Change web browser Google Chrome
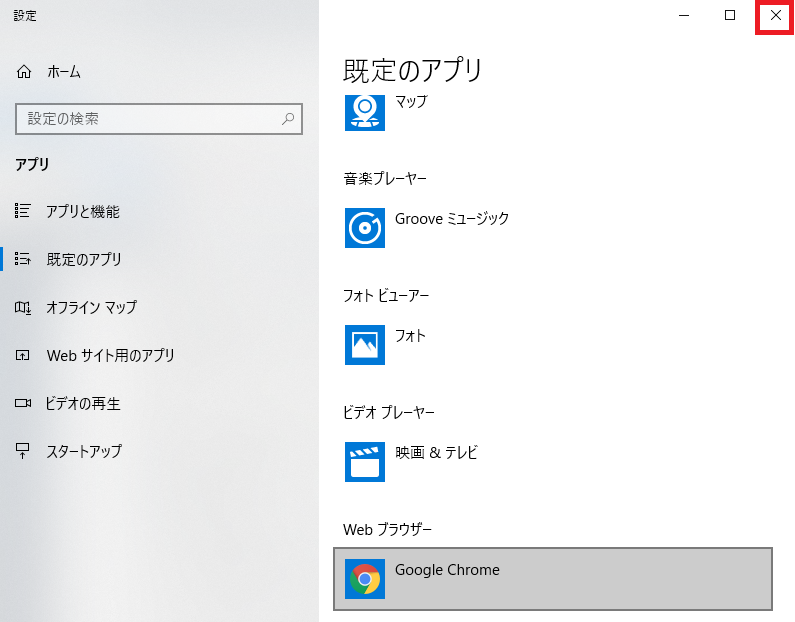This screenshot has width=795, height=622. 553,579
